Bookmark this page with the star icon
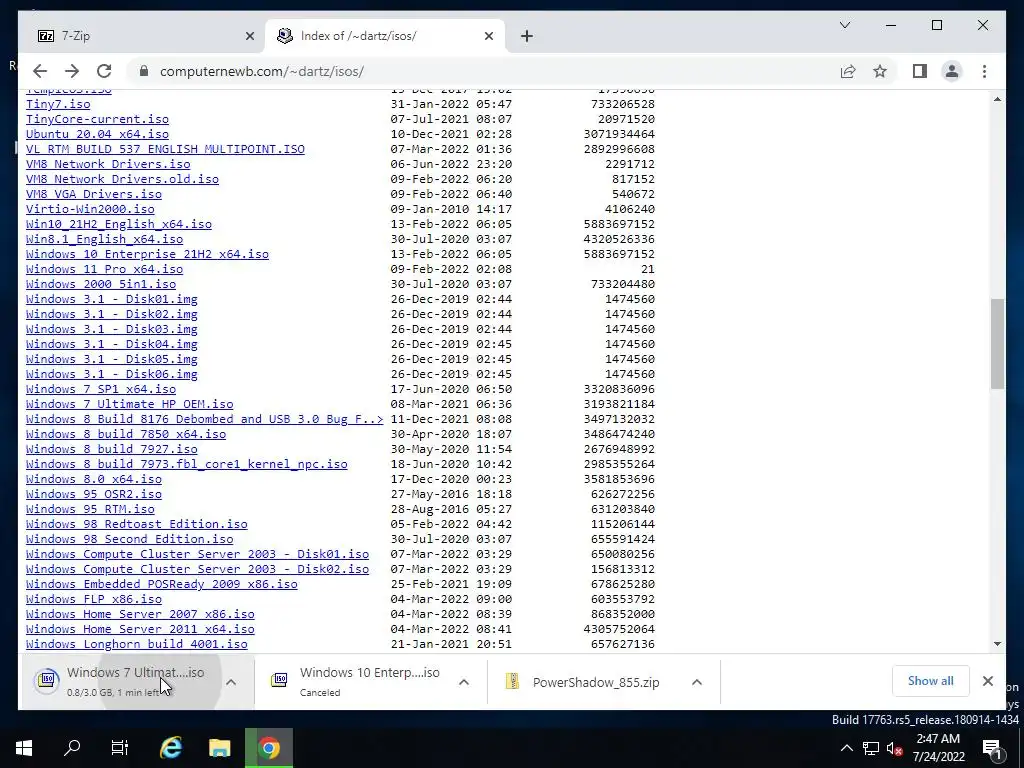Viewport: 1024px width, 768px height. (x=880, y=71)
